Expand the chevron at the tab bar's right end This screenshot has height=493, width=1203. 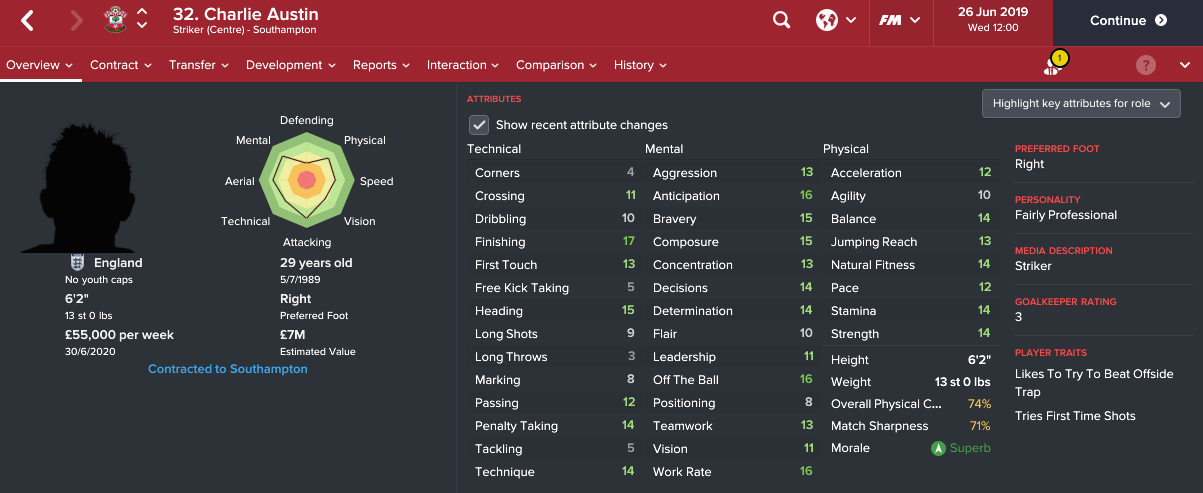point(1185,65)
